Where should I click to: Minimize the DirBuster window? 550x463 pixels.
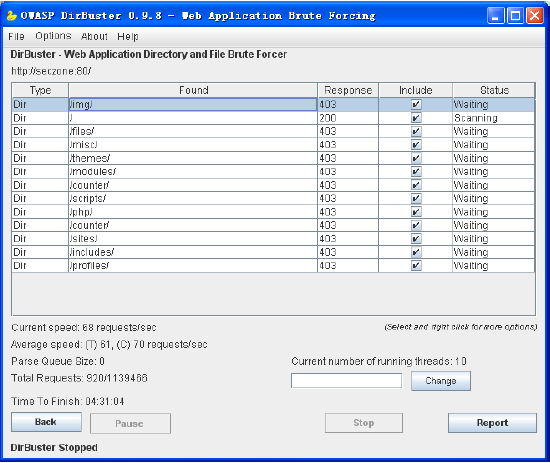(496, 16)
